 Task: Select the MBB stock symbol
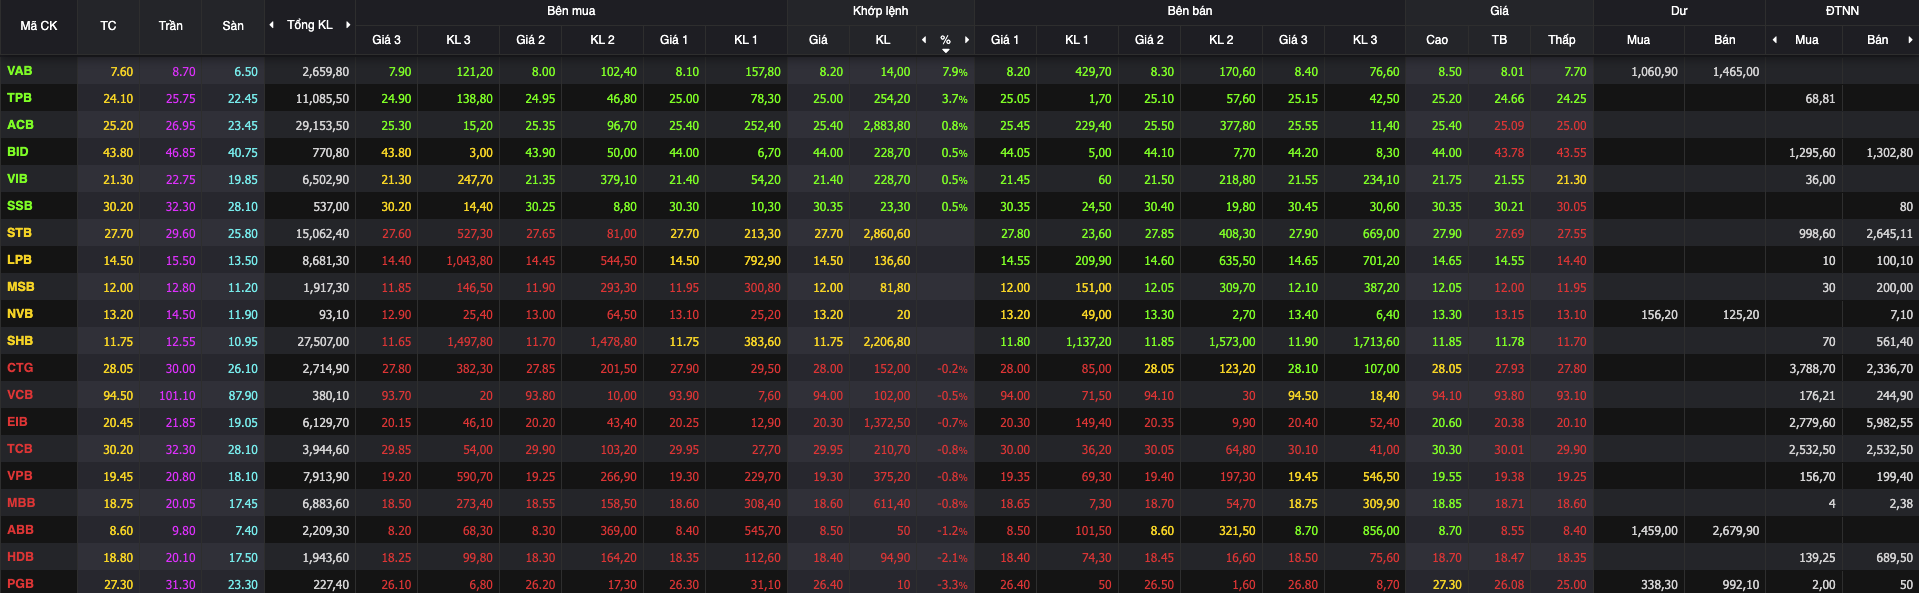click(21, 503)
